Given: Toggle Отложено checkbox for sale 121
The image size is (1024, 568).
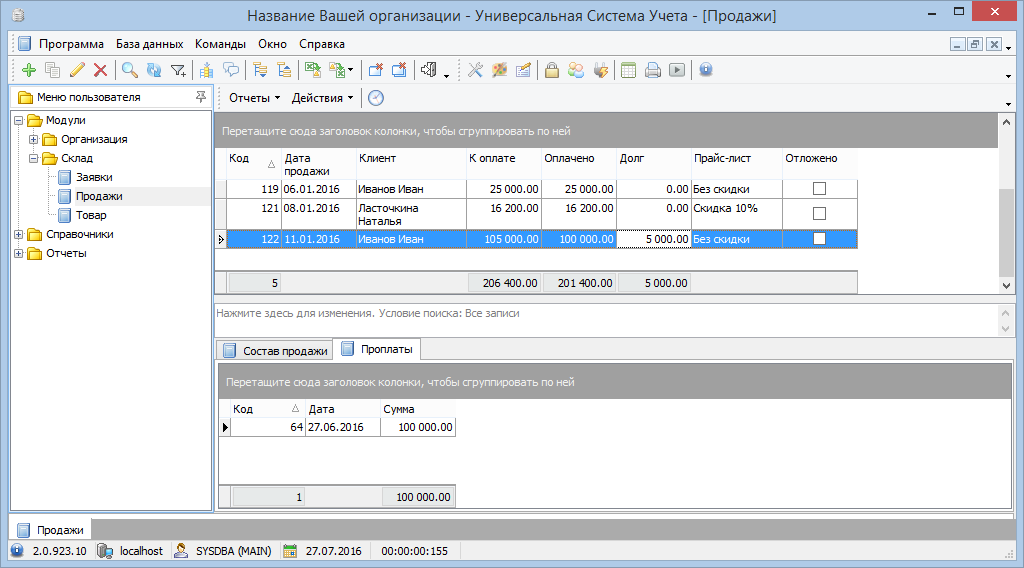Looking at the screenshot, I should pyautogui.click(x=819, y=213).
